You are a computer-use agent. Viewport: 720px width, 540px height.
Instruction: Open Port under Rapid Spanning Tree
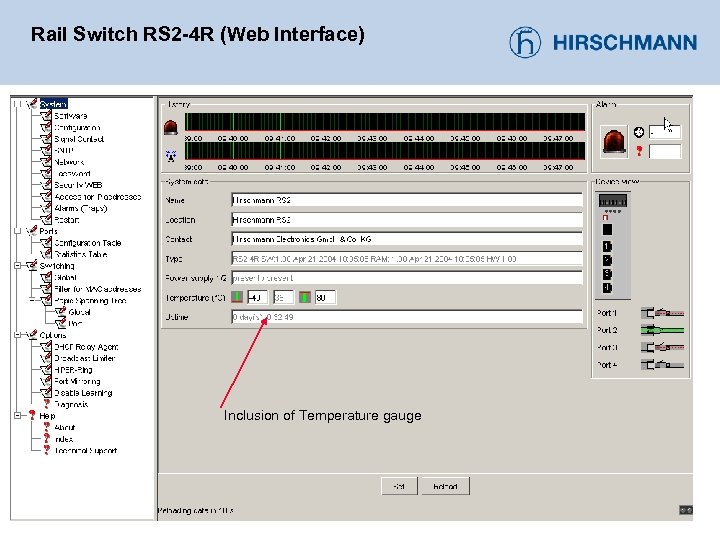75,323
